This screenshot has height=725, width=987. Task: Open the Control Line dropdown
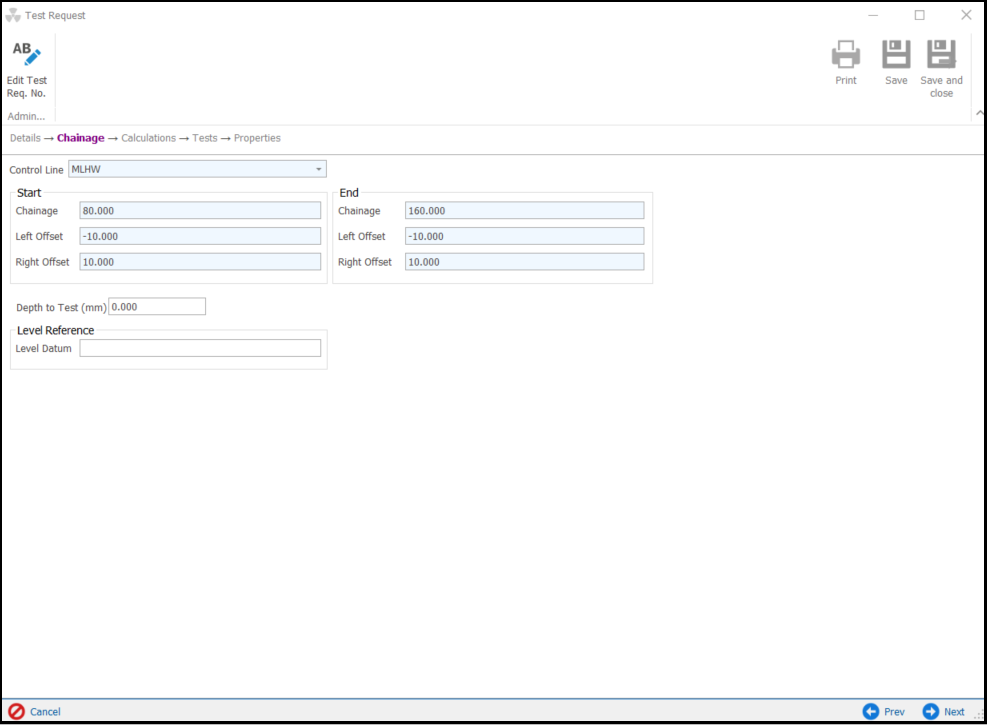click(318, 169)
